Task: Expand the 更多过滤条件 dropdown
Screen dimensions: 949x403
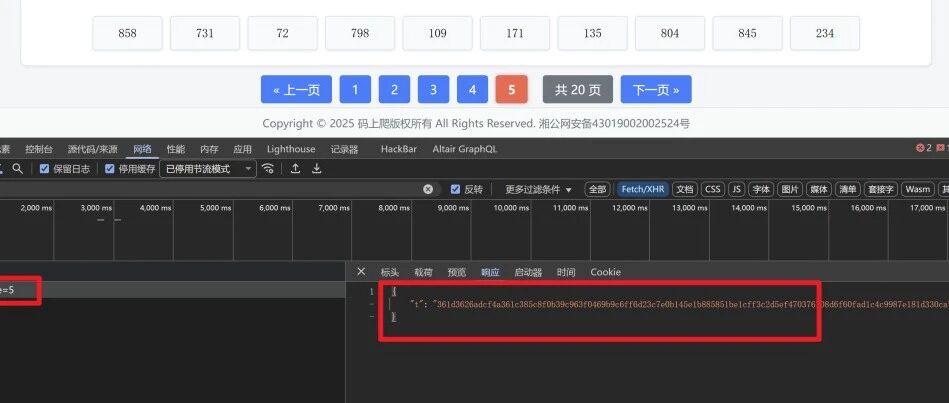Action: [x=539, y=189]
